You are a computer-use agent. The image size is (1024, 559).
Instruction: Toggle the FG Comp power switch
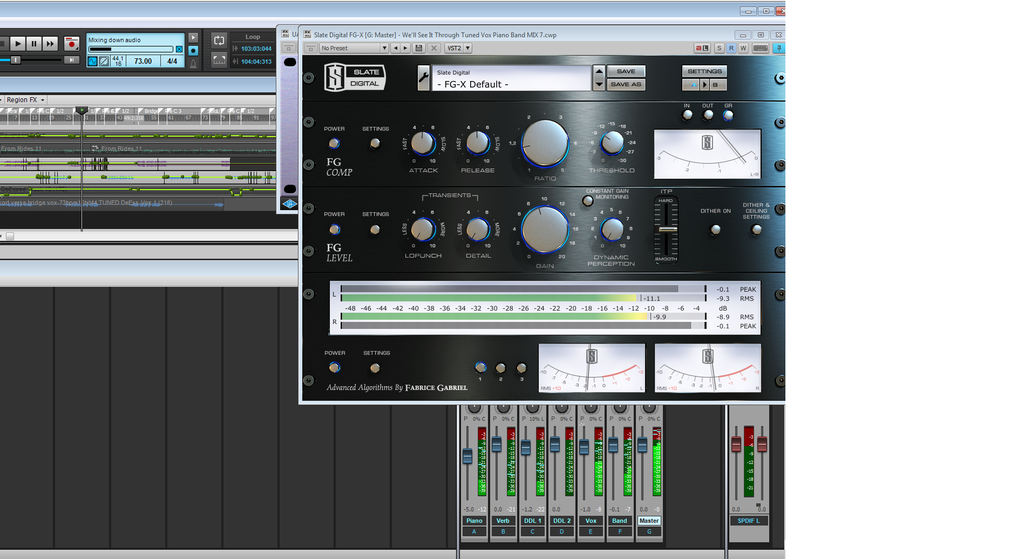point(334,143)
